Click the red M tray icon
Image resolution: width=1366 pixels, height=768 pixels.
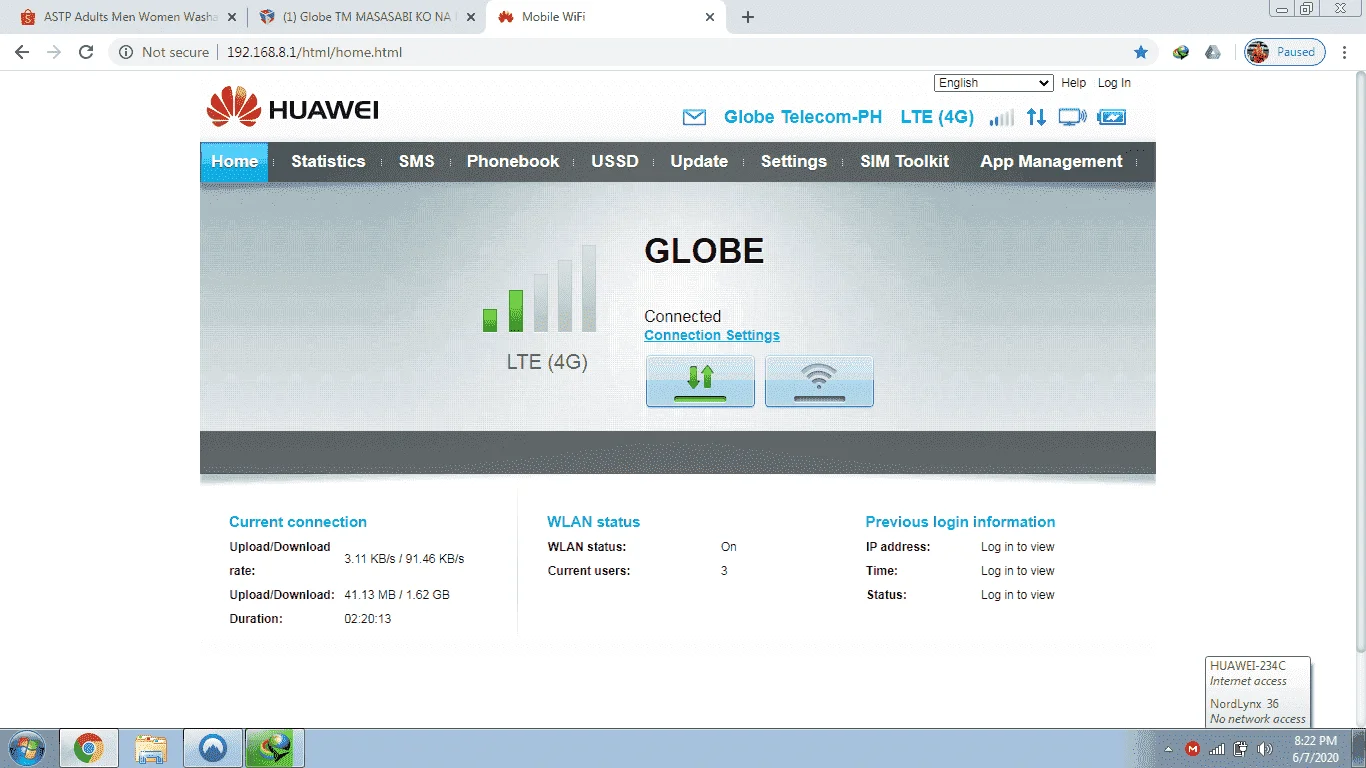pos(1193,749)
